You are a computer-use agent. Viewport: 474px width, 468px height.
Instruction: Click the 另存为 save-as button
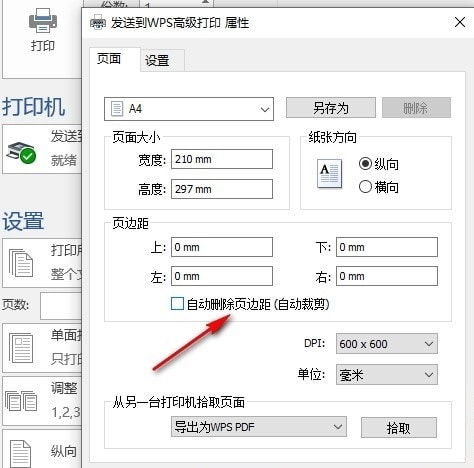tap(331, 108)
